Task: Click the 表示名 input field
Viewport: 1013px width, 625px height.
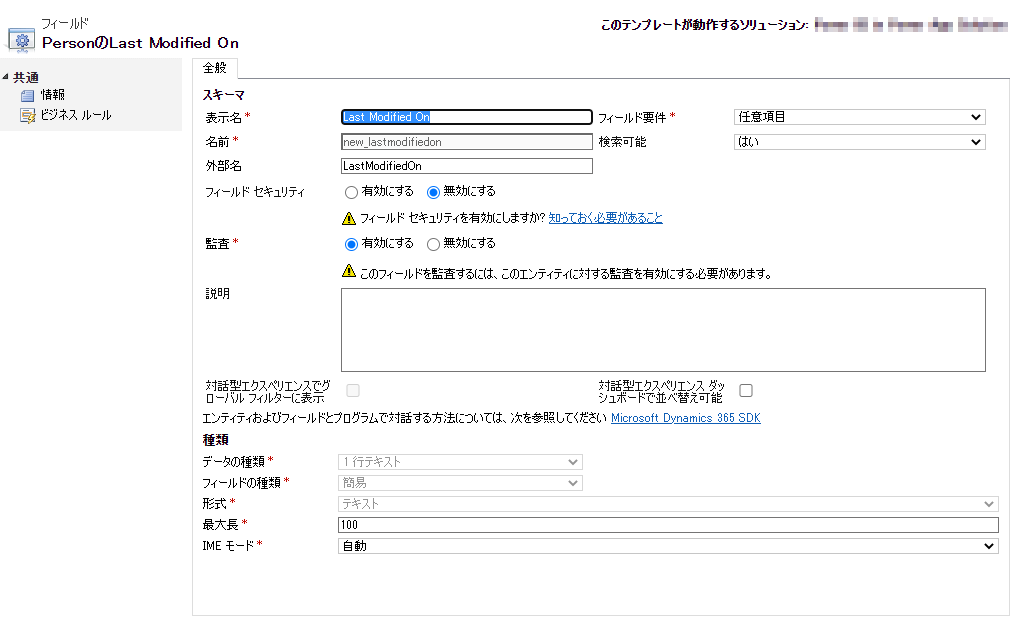Action: point(466,117)
